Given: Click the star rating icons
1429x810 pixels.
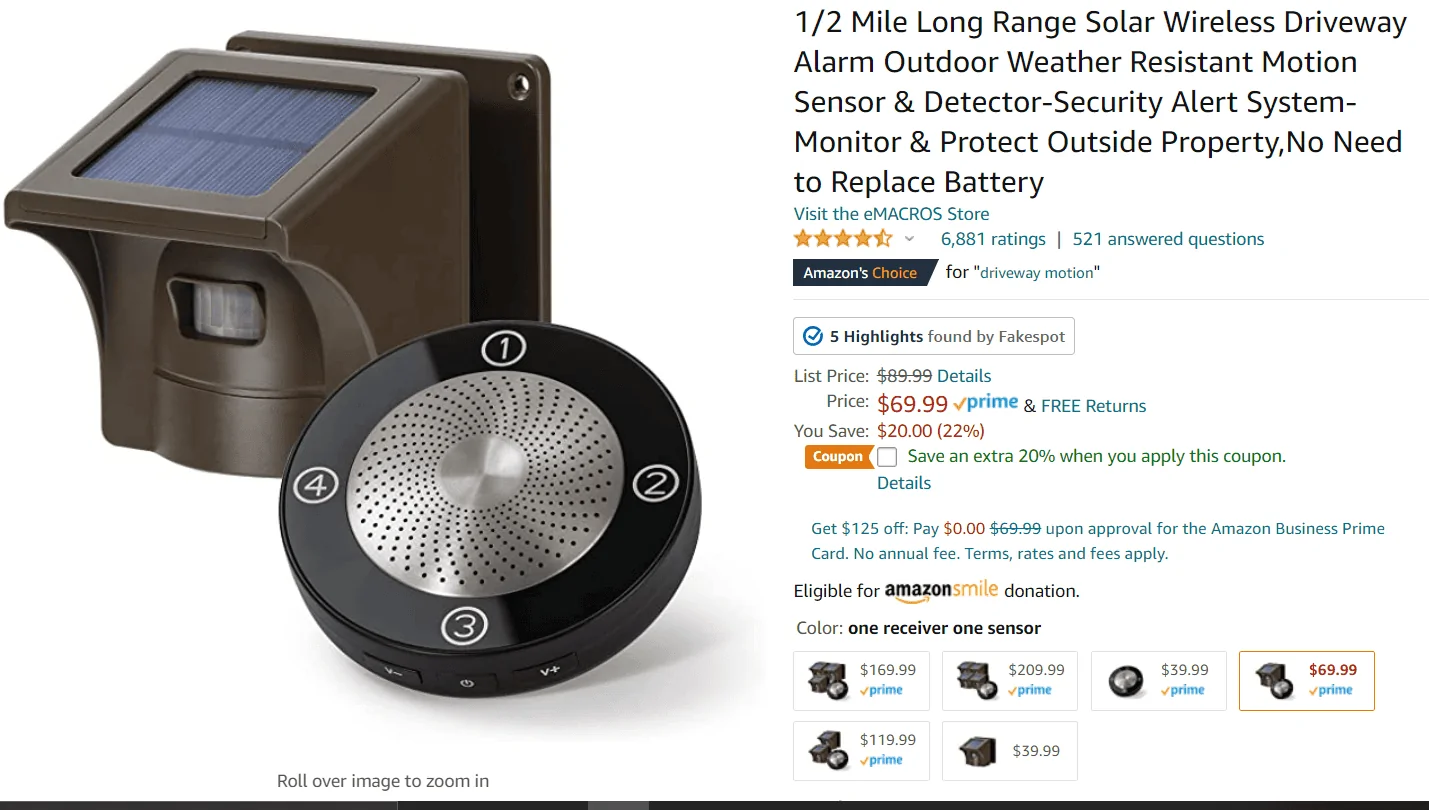Looking at the screenshot, I should [843, 239].
